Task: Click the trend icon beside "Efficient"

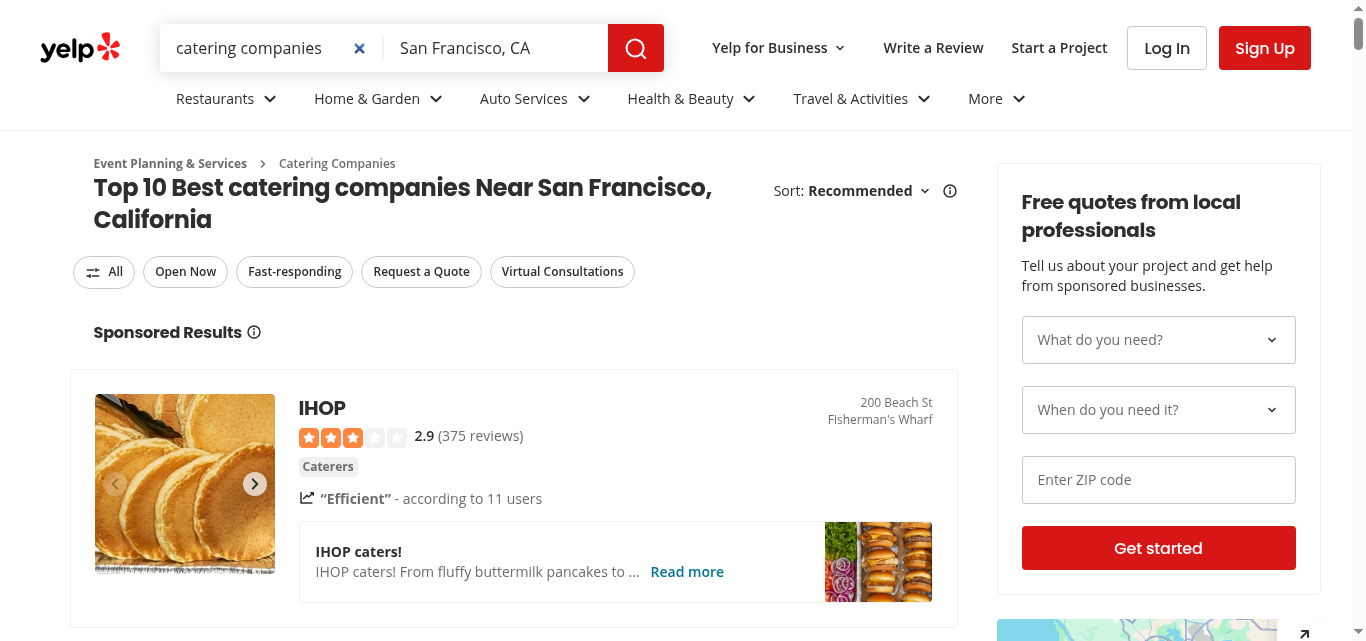Action: coord(307,498)
